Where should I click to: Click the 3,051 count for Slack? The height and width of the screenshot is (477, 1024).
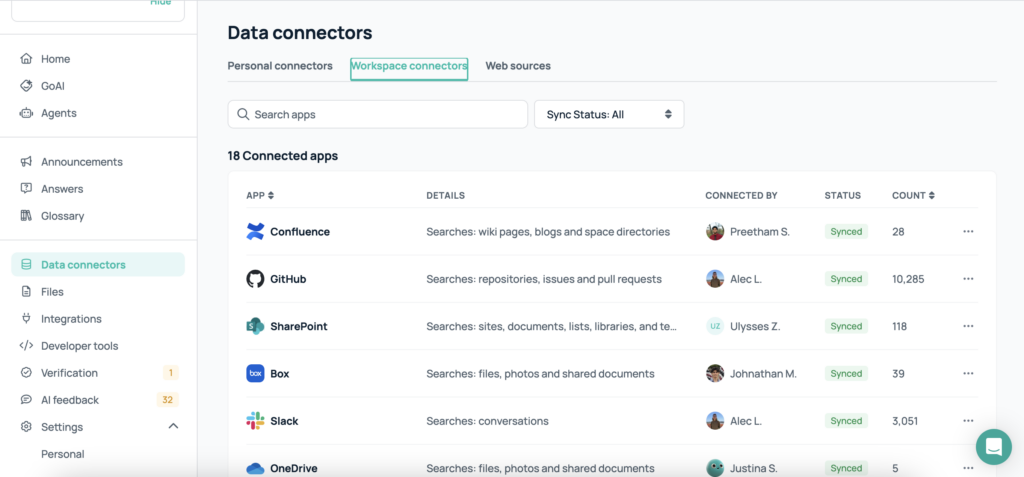click(x=906, y=421)
